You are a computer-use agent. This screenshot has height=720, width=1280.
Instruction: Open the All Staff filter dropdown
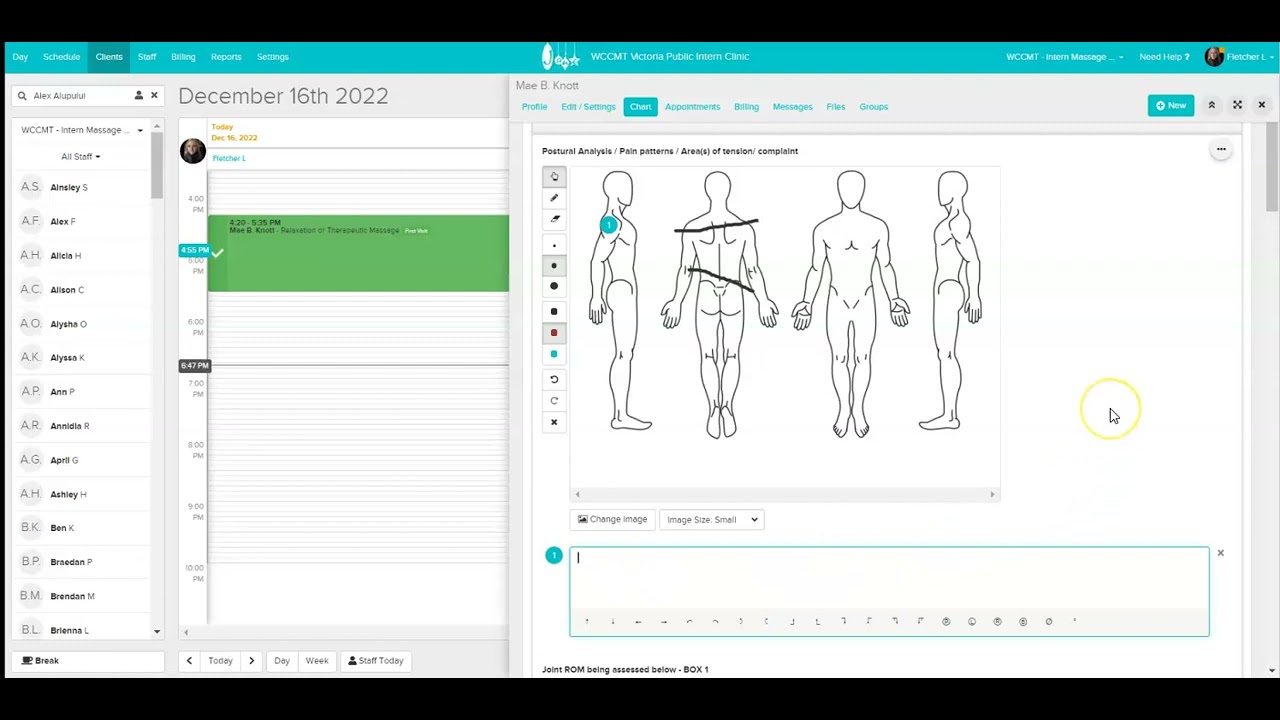click(81, 157)
